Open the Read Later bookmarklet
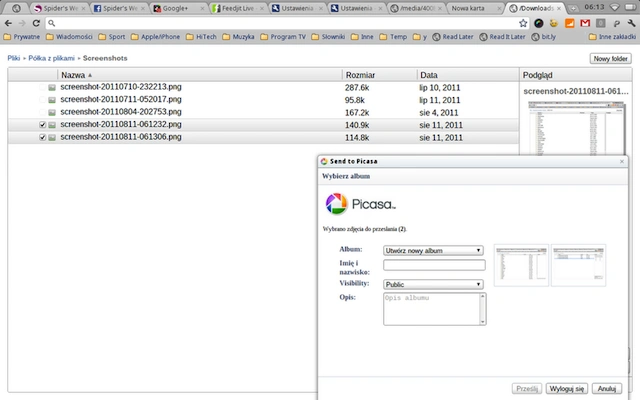Screen dimensions: 640x400 (x=453, y=37)
